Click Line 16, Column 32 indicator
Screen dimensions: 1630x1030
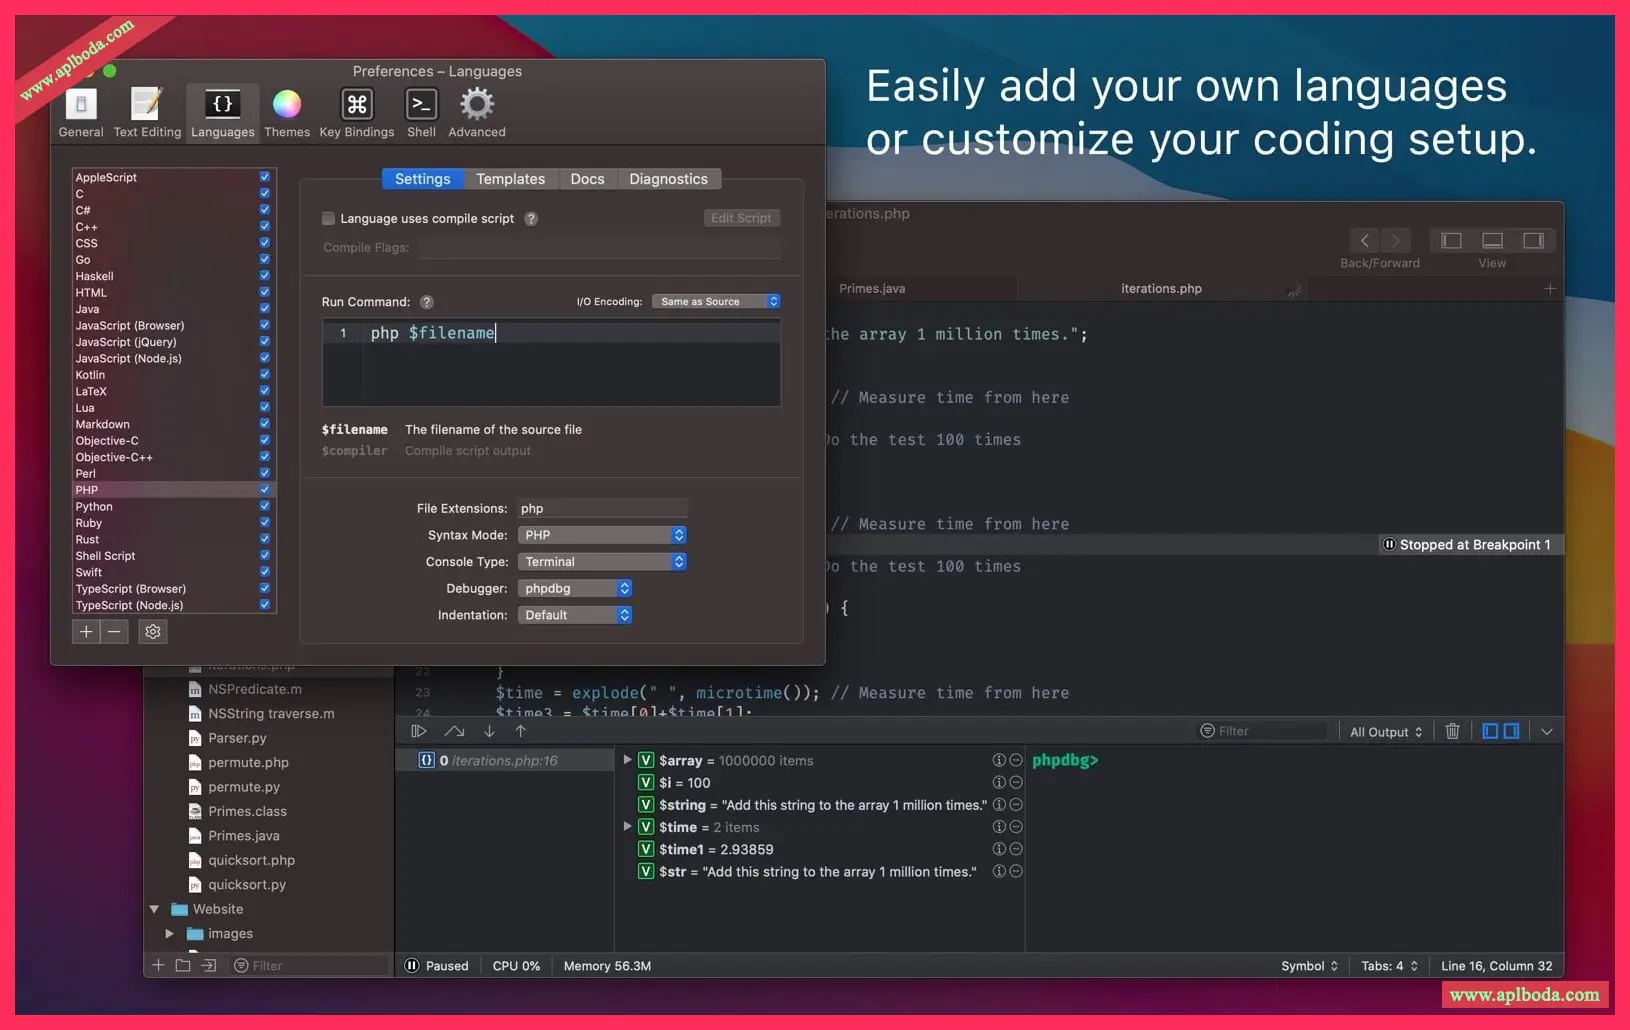point(1496,966)
